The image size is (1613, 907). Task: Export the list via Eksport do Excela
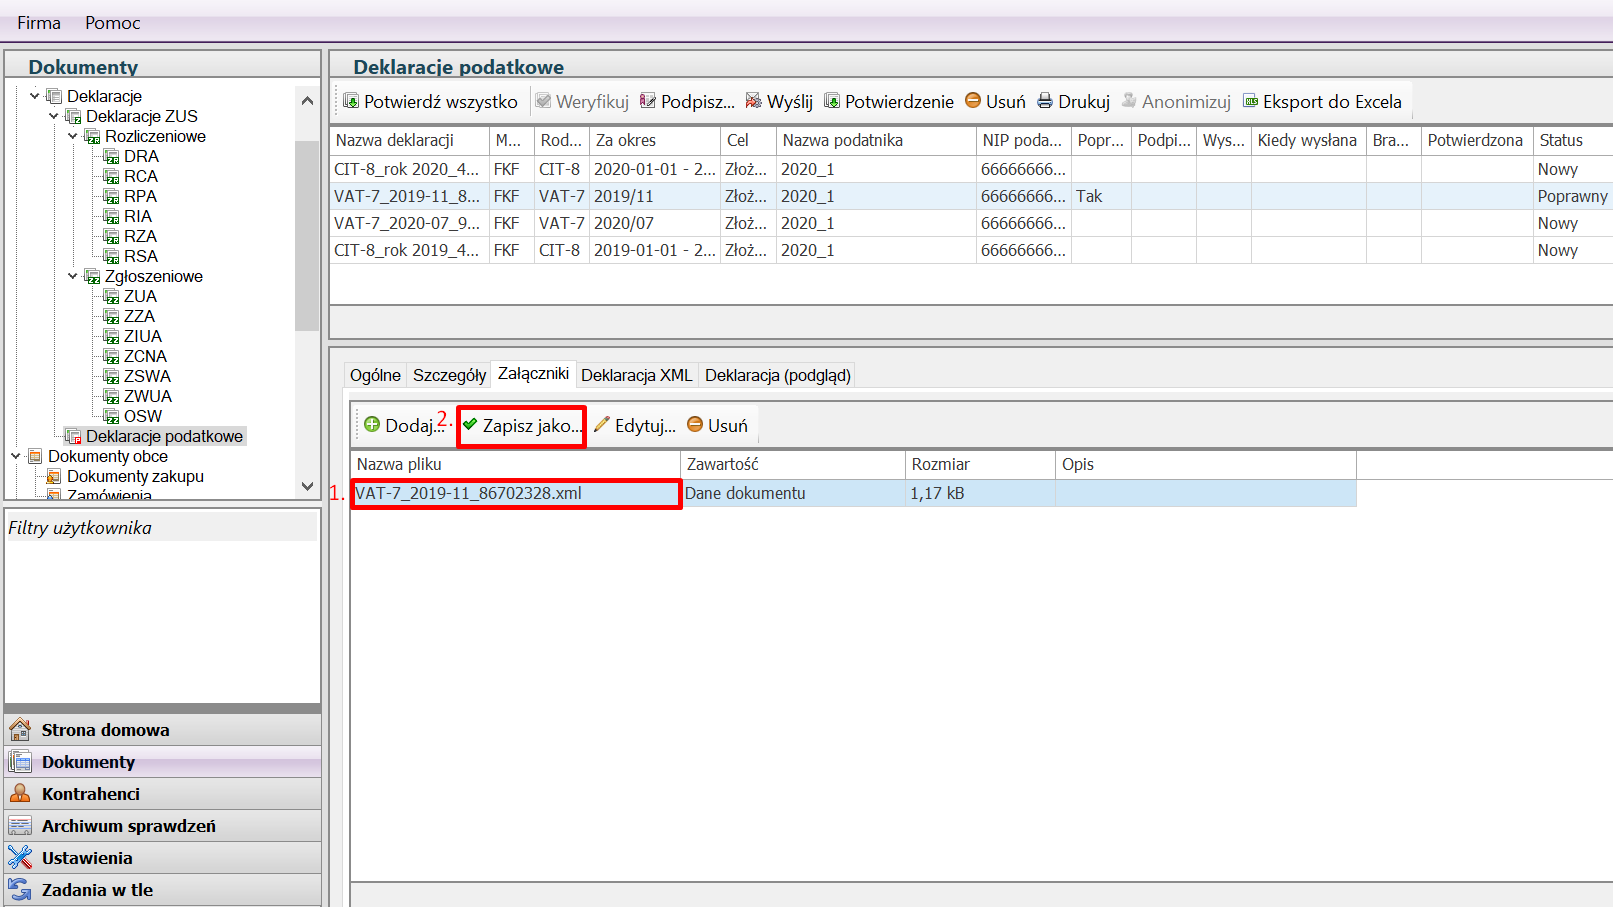[x=1322, y=102]
